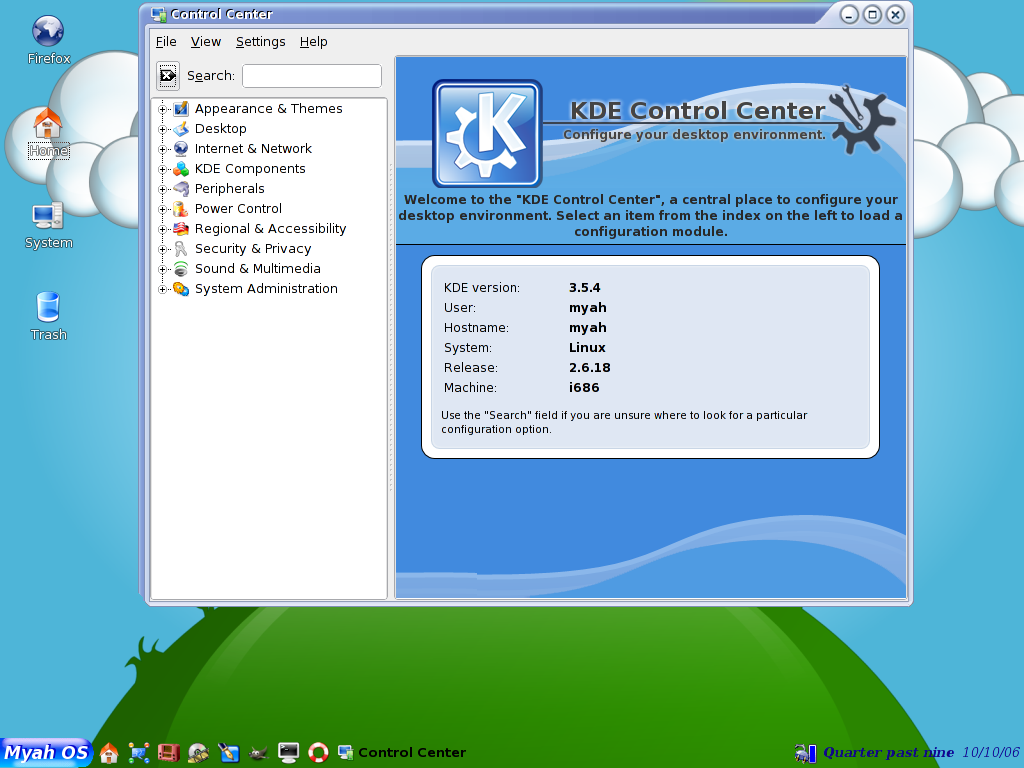This screenshot has height=768, width=1024.
Task: Select the System Administration label
Action: coord(266,289)
